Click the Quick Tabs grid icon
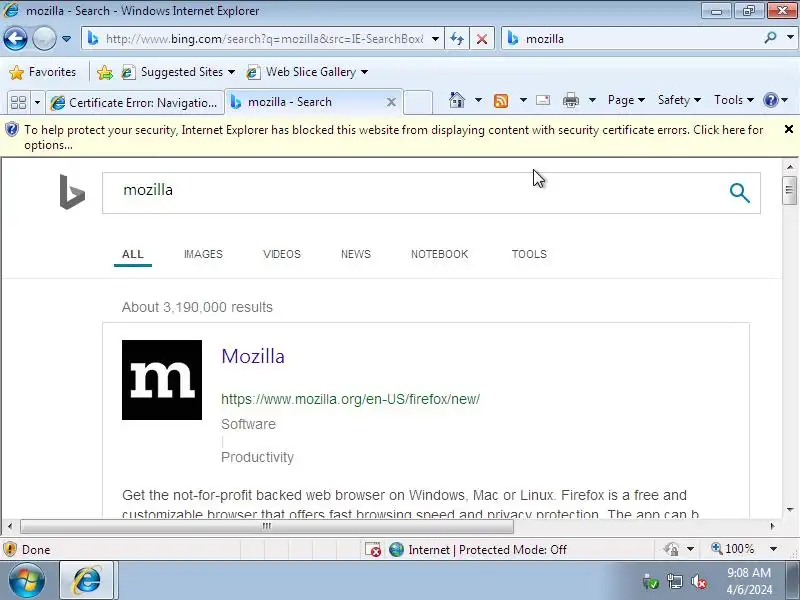 (x=18, y=103)
